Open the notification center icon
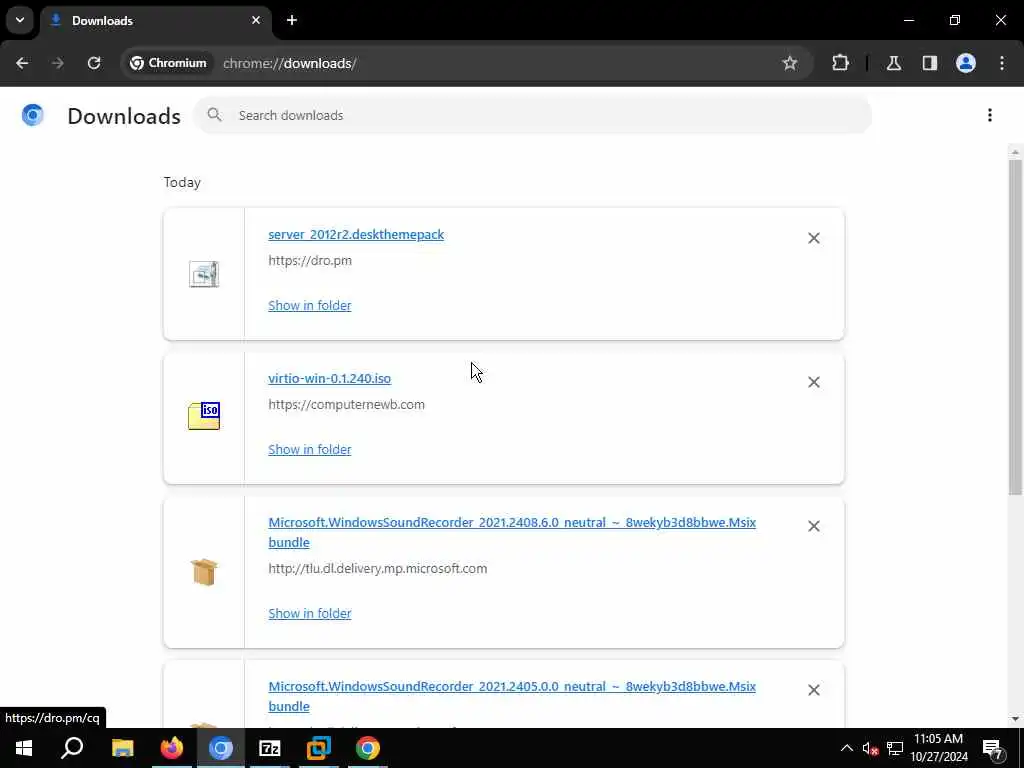This screenshot has height=768, width=1024. tap(992, 748)
